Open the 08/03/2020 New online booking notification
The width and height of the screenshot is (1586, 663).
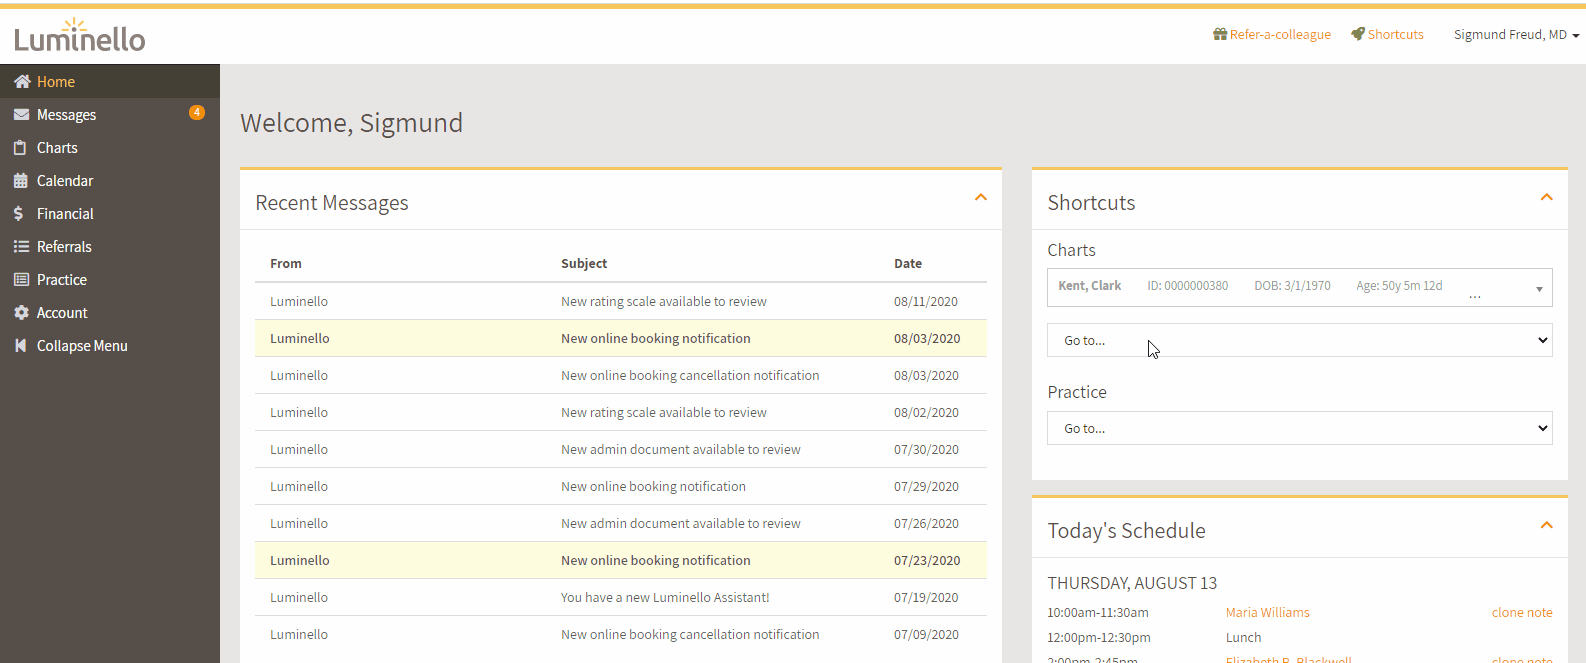click(x=621, y=338)
